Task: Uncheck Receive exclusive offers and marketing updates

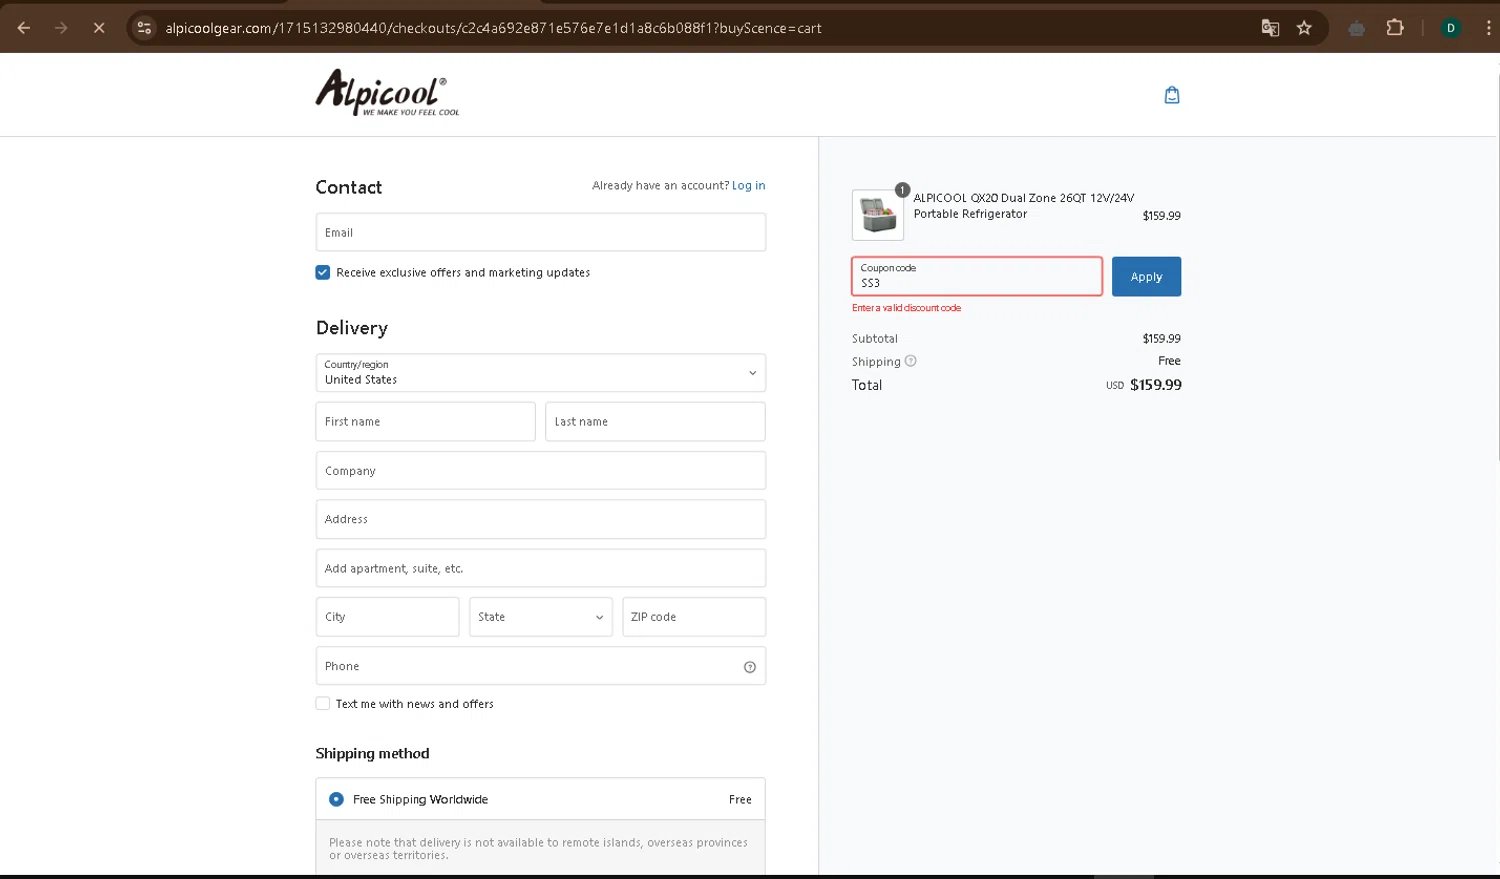Action: [322, 272]
